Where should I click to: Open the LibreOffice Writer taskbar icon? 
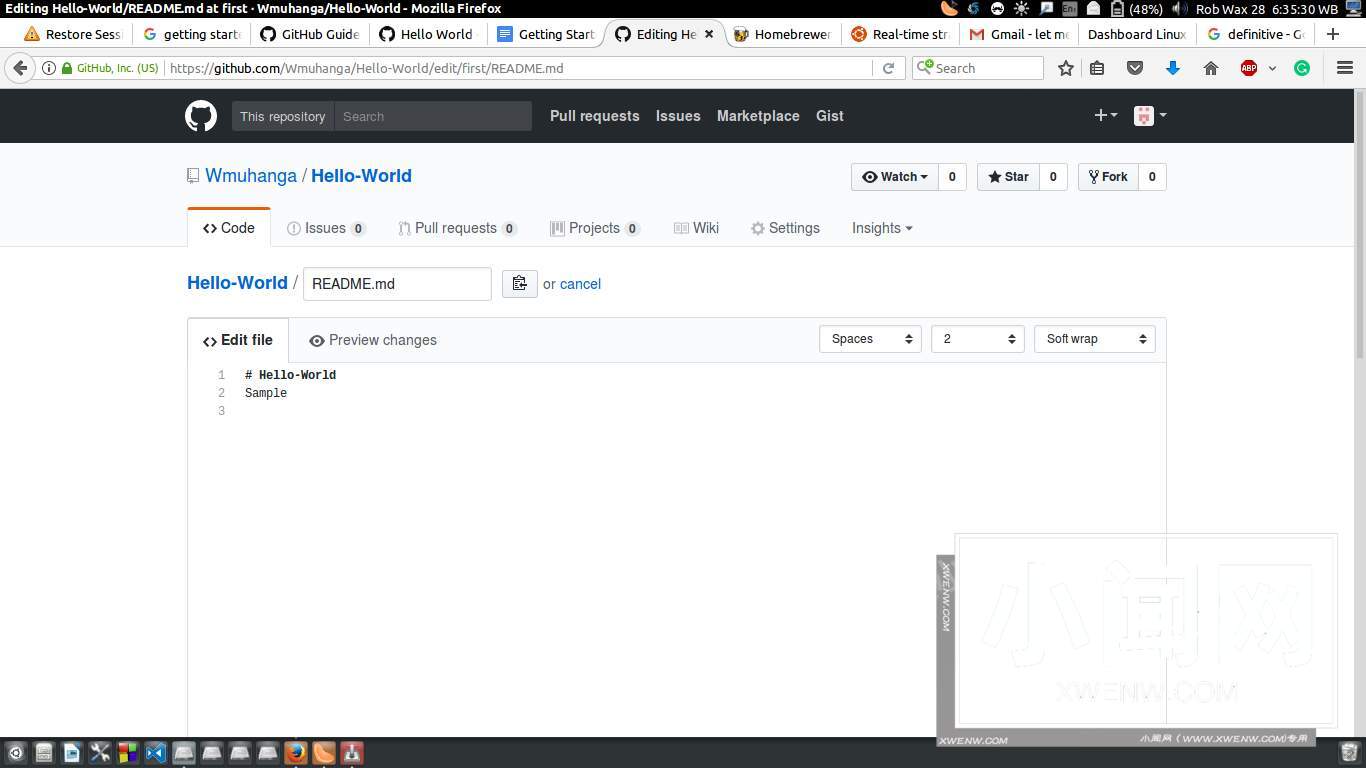71,753
